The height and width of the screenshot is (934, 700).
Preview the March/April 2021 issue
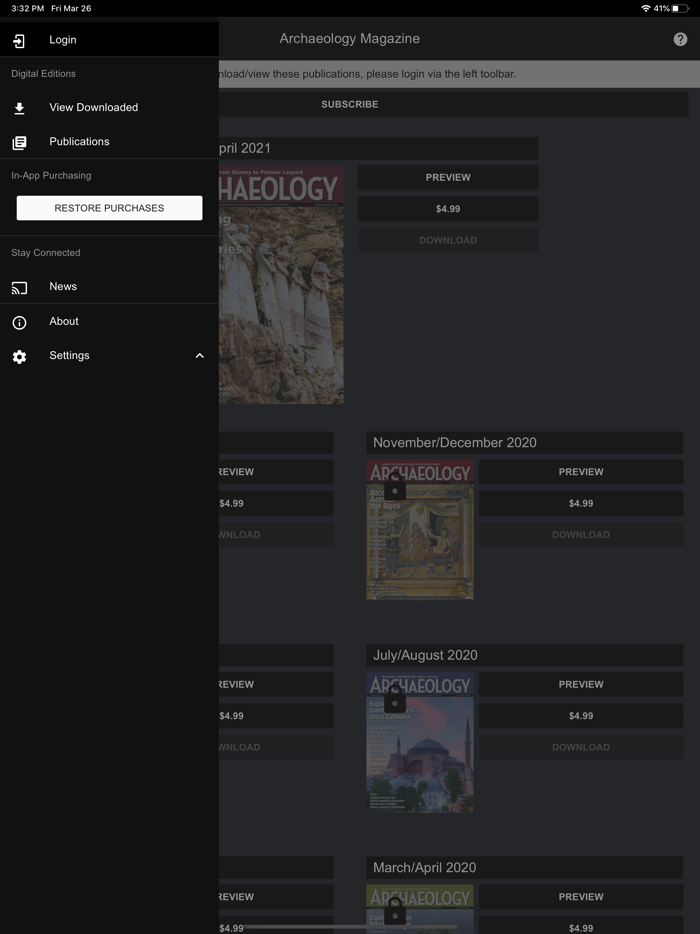tap(448, 178)
